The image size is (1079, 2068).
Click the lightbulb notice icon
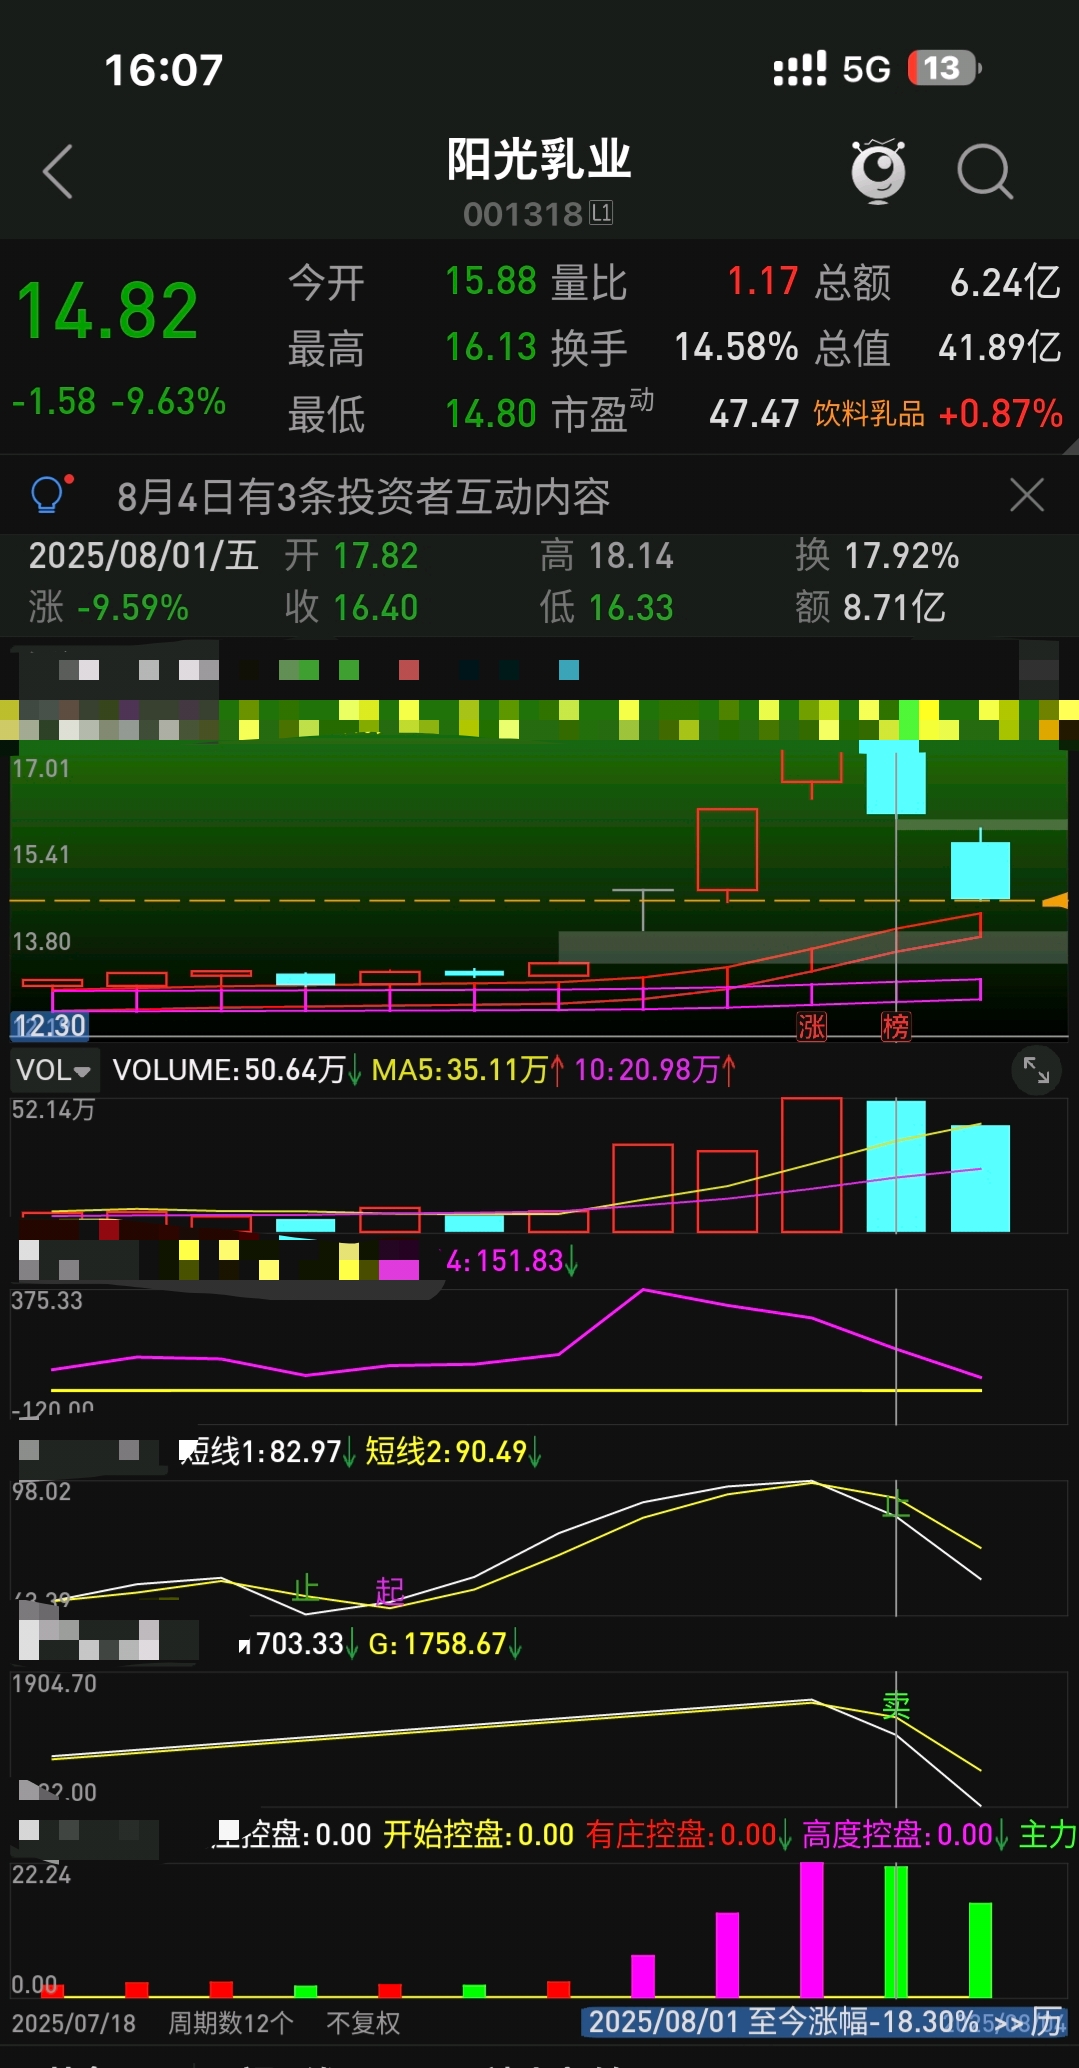point(50,494)
